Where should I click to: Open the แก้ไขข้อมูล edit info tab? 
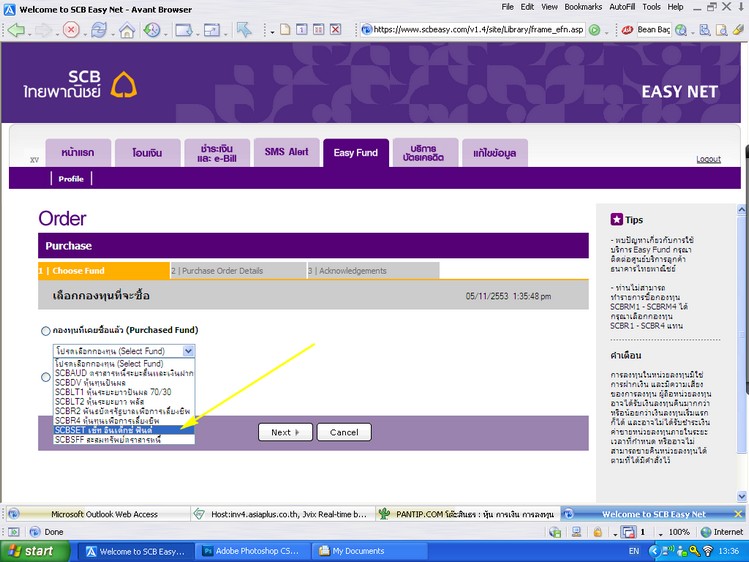click(x=494, y=153)
